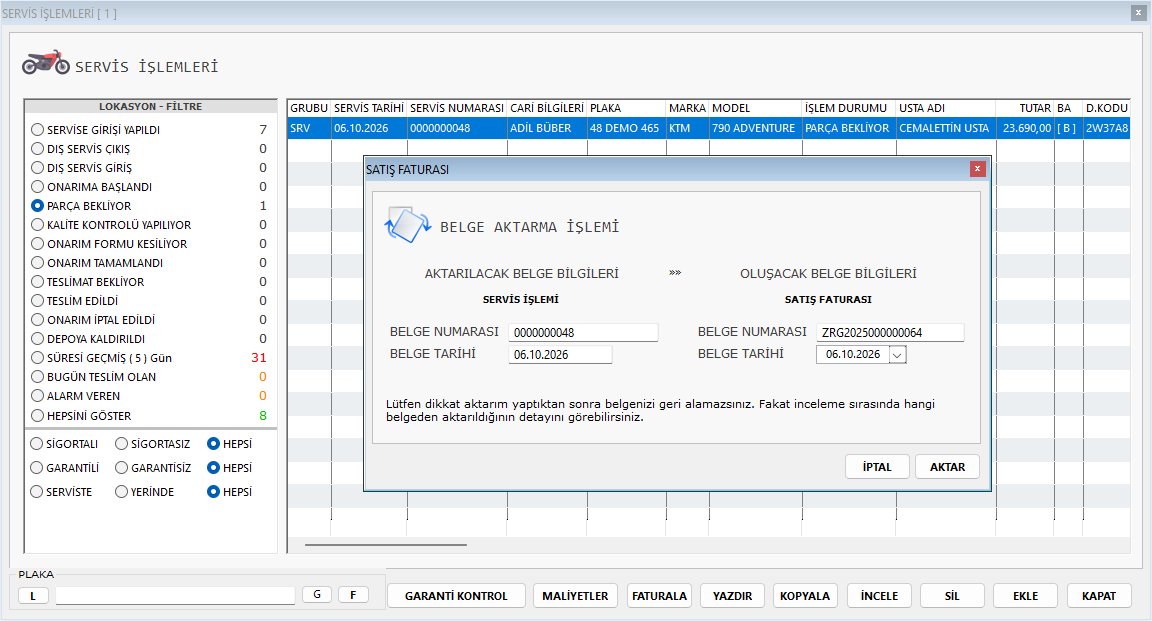Click AKTAR button in dialog

tap(947, 467)
